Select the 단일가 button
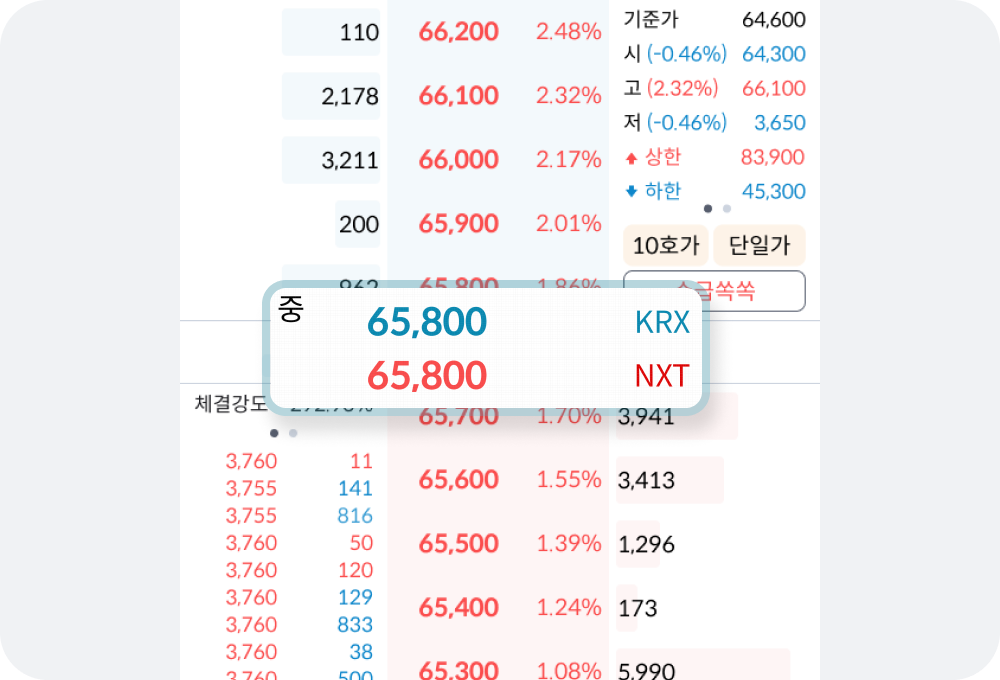The height and width of the screenshot is (680, 1000). coord(759,245)
